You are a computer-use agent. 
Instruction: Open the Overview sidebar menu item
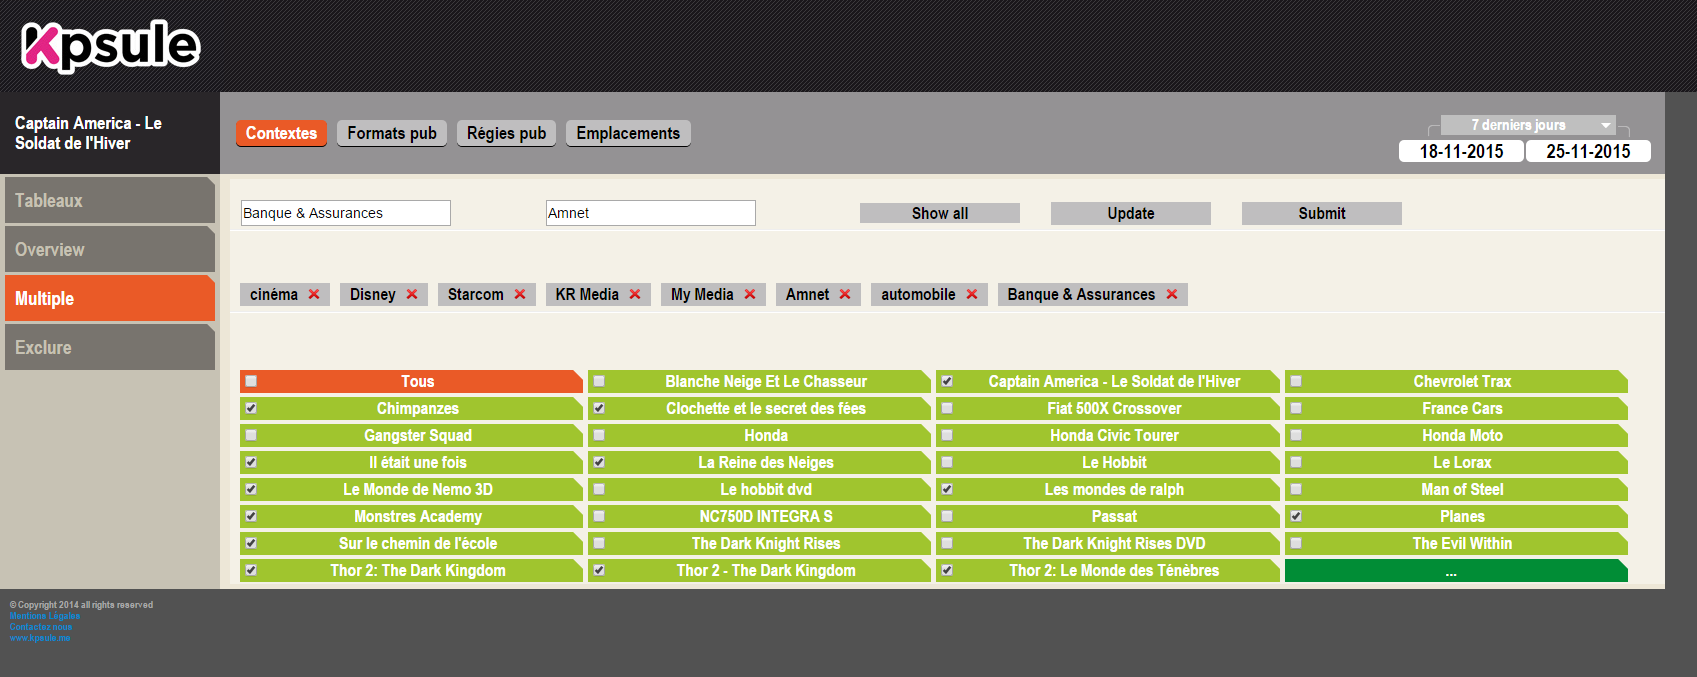pyautogui.click(x=110, y=250)
